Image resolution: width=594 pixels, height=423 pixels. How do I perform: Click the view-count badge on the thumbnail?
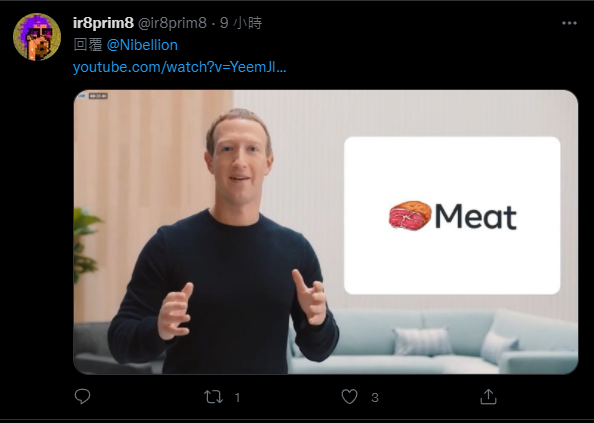coord(98,96)
